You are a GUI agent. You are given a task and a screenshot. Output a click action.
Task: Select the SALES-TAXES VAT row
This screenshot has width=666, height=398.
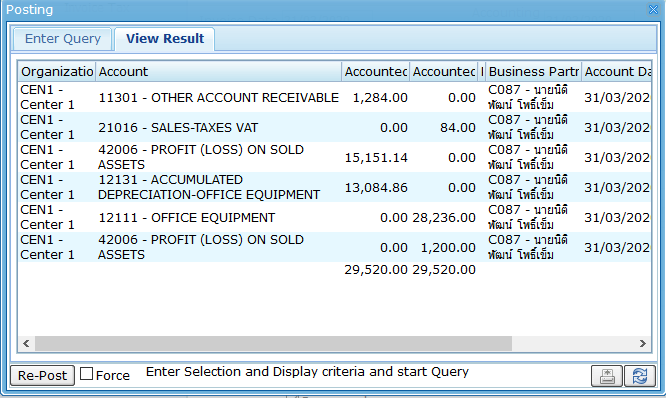tap(334, 127)
